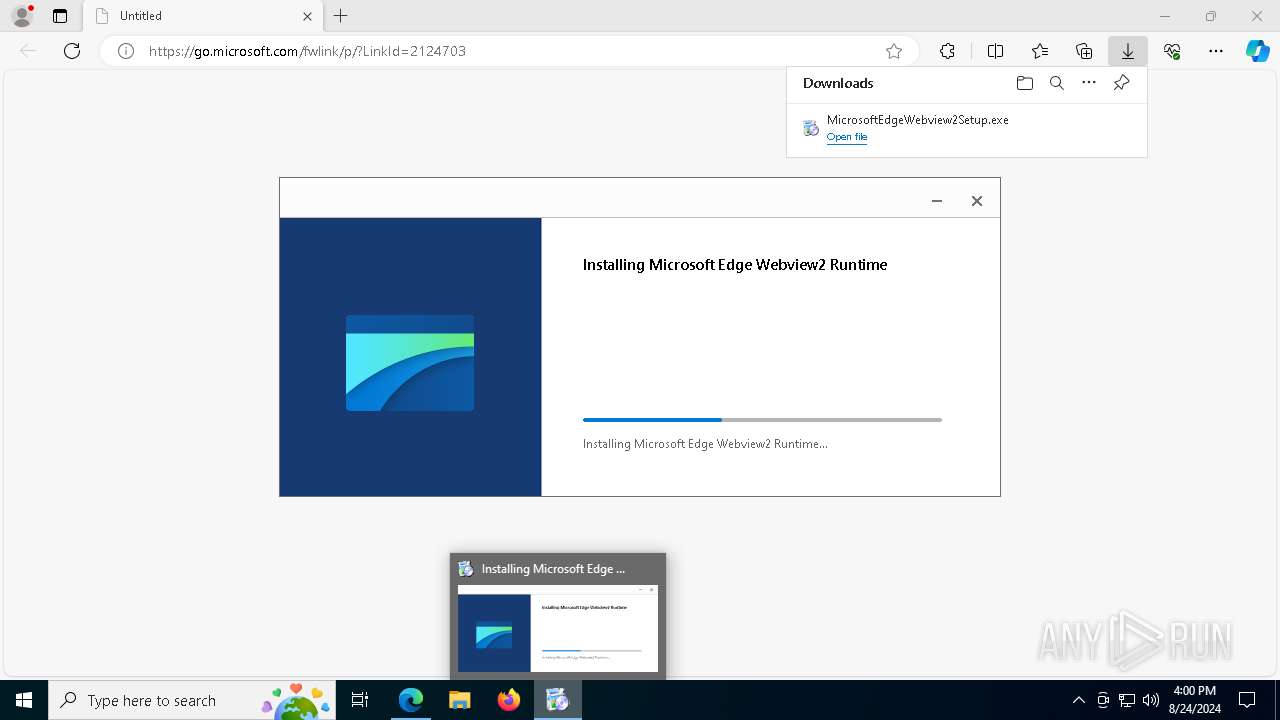Image resolution: width=1280 pixels, height=720 pixels.
Task: Open the Edge profile avatar icon
Action: (22, 16)
